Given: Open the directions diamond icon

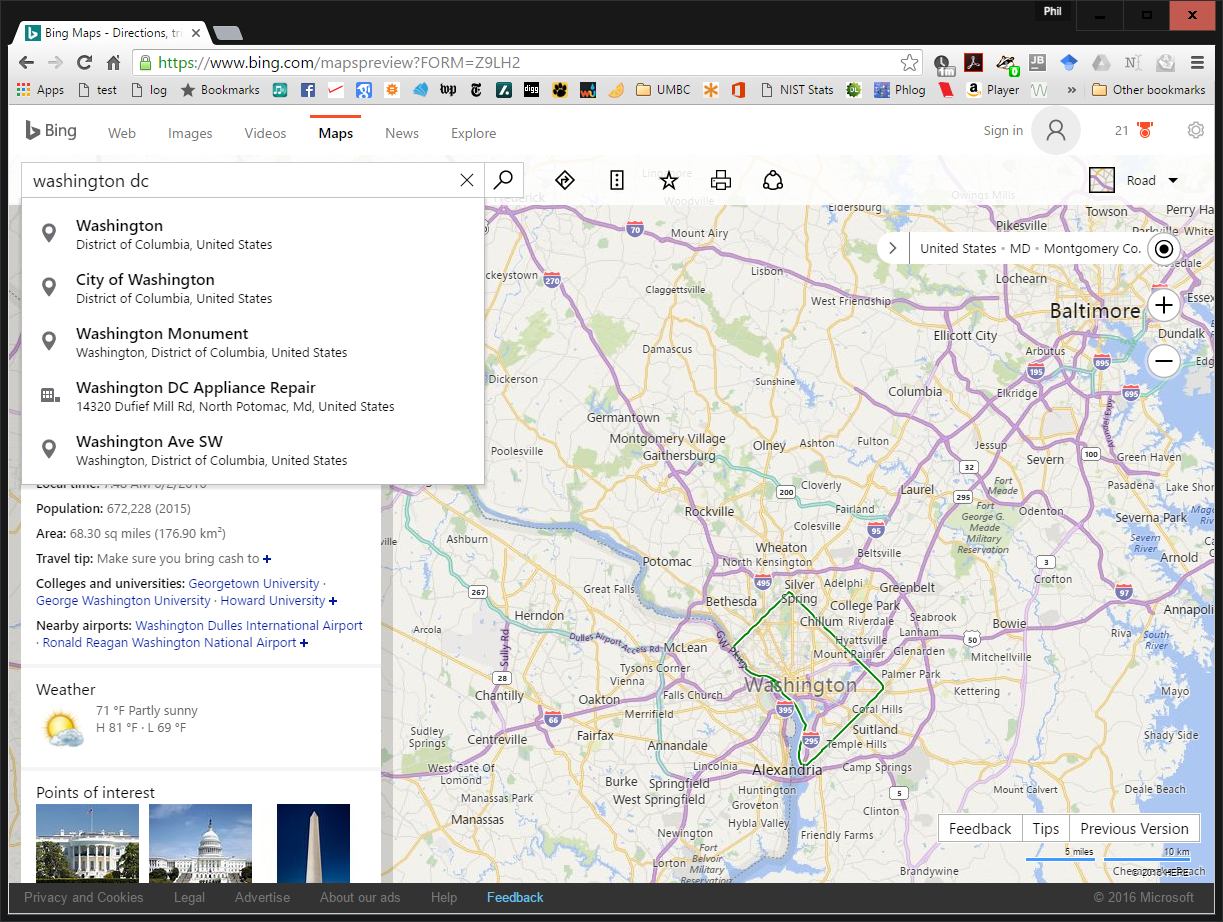Looking at the screenshot, I should [564, 181].
